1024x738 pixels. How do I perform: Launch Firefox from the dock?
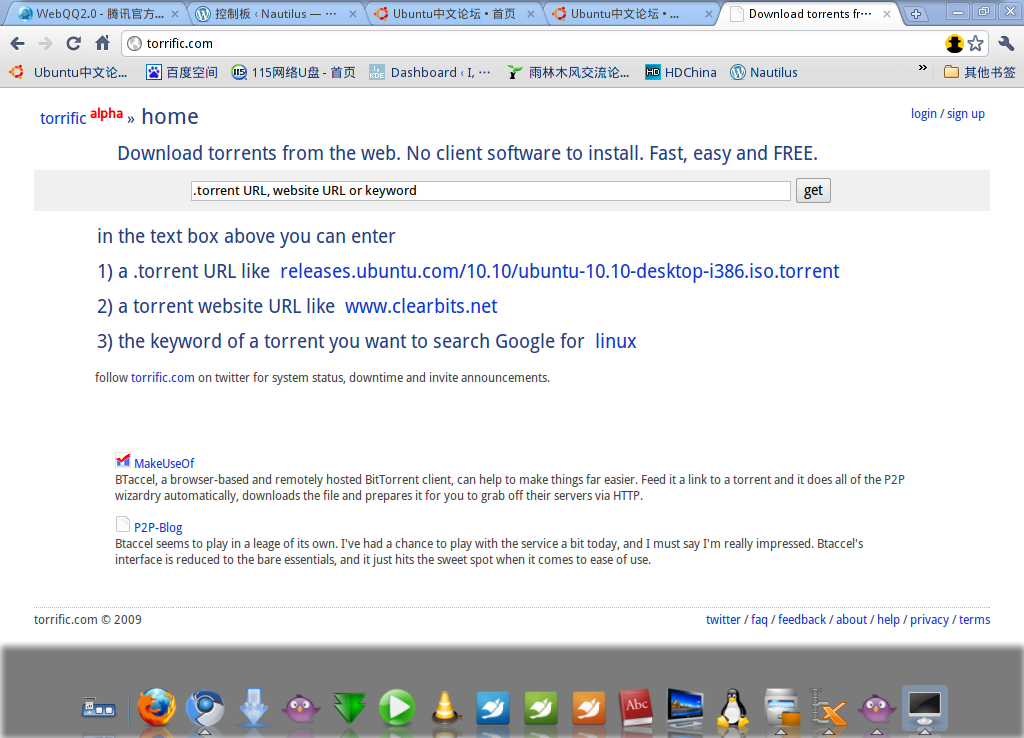pyautogui.click(x=156, y=707)
